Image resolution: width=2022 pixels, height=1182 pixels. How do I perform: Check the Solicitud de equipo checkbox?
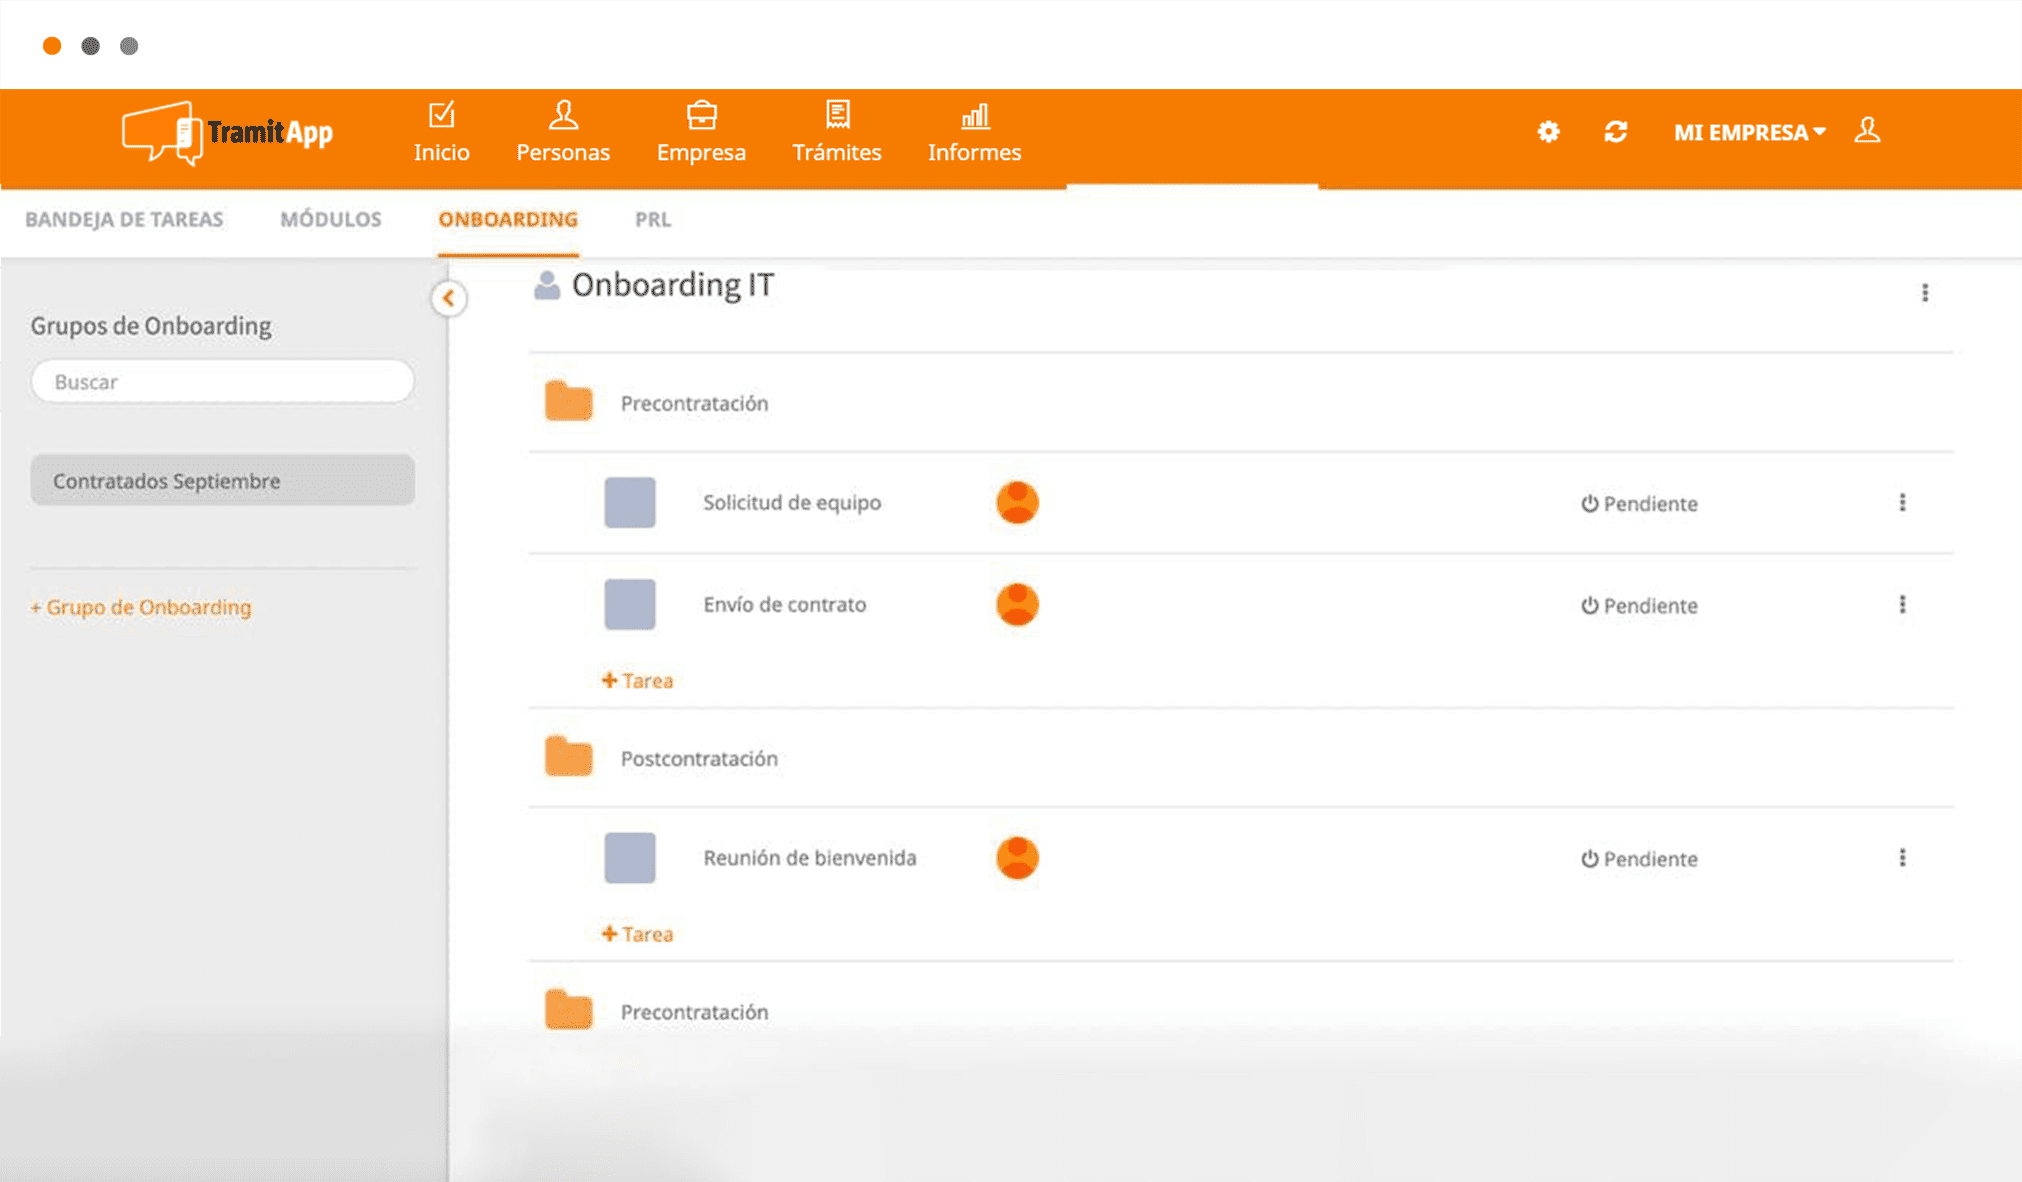pyautogui.click(x=630, y=502)
